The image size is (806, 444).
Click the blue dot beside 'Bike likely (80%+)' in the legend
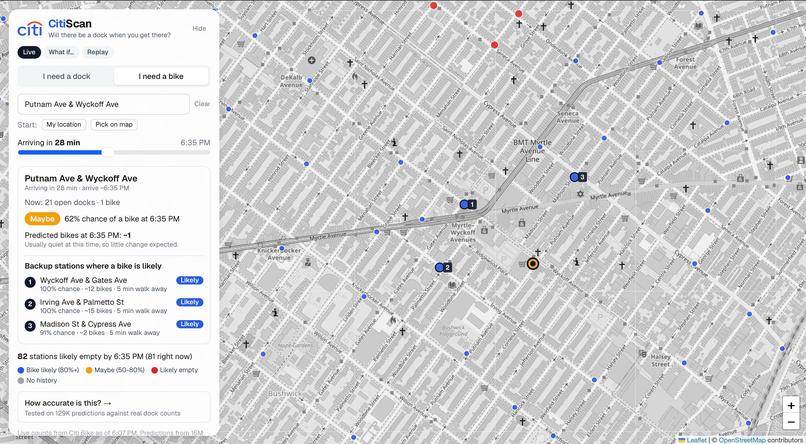pyautogui.click(x=21, y=370)
